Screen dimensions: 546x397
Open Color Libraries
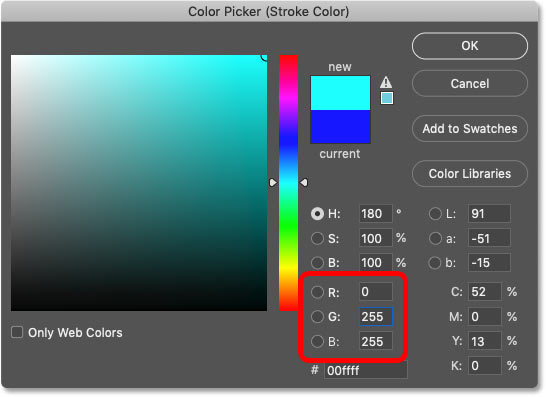[x=469, y=173]
